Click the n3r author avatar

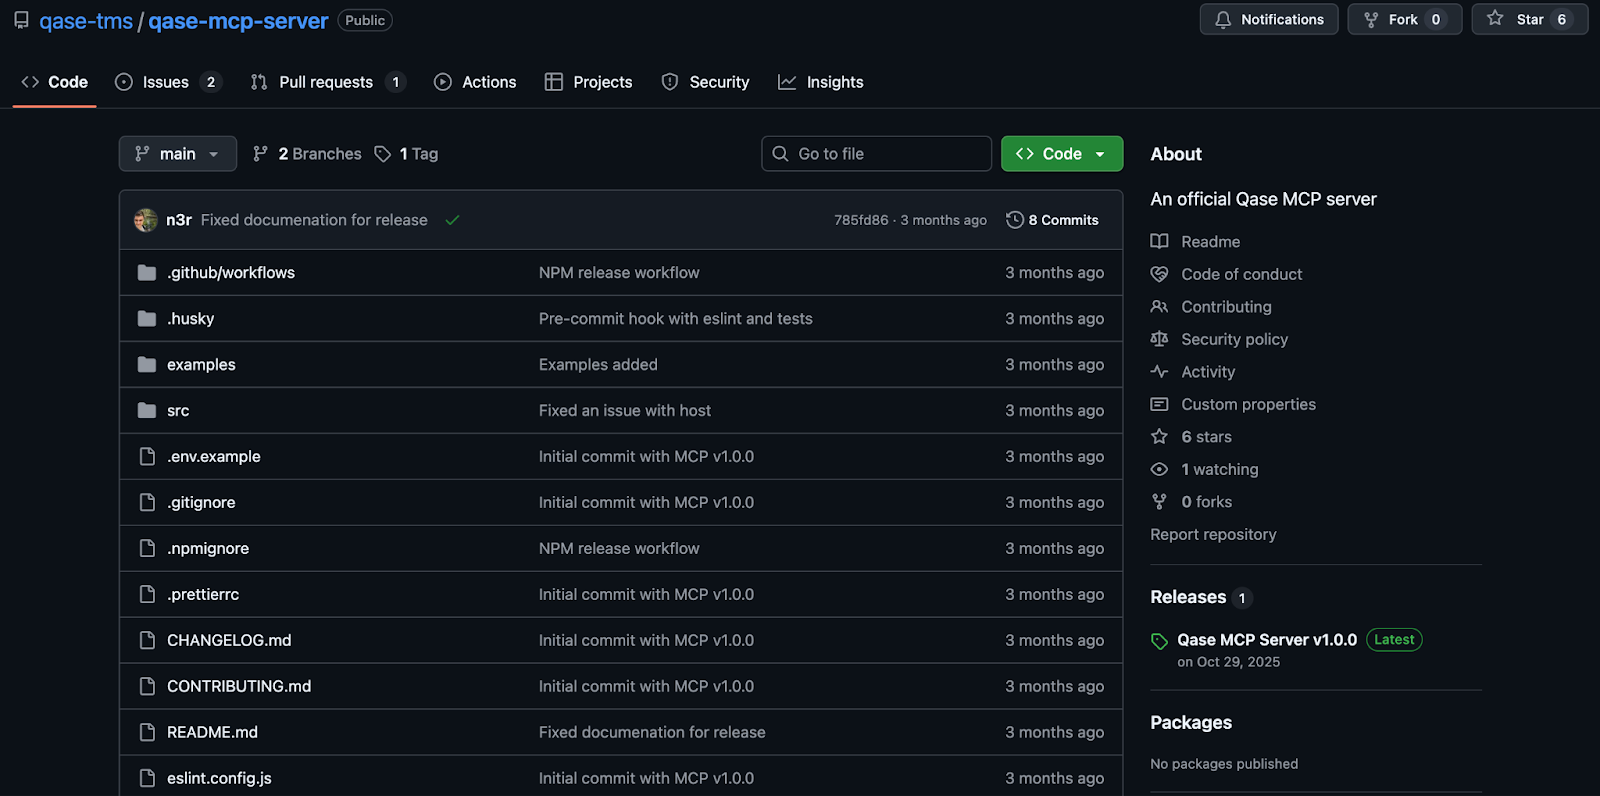coord(146,220)
